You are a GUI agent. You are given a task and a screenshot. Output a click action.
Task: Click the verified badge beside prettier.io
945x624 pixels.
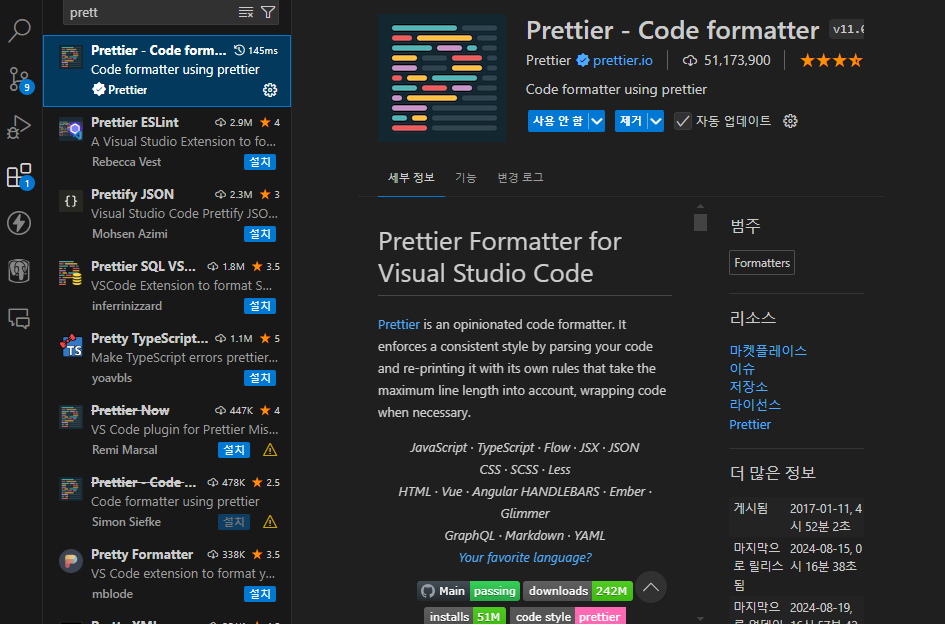(x=583, y=60)
